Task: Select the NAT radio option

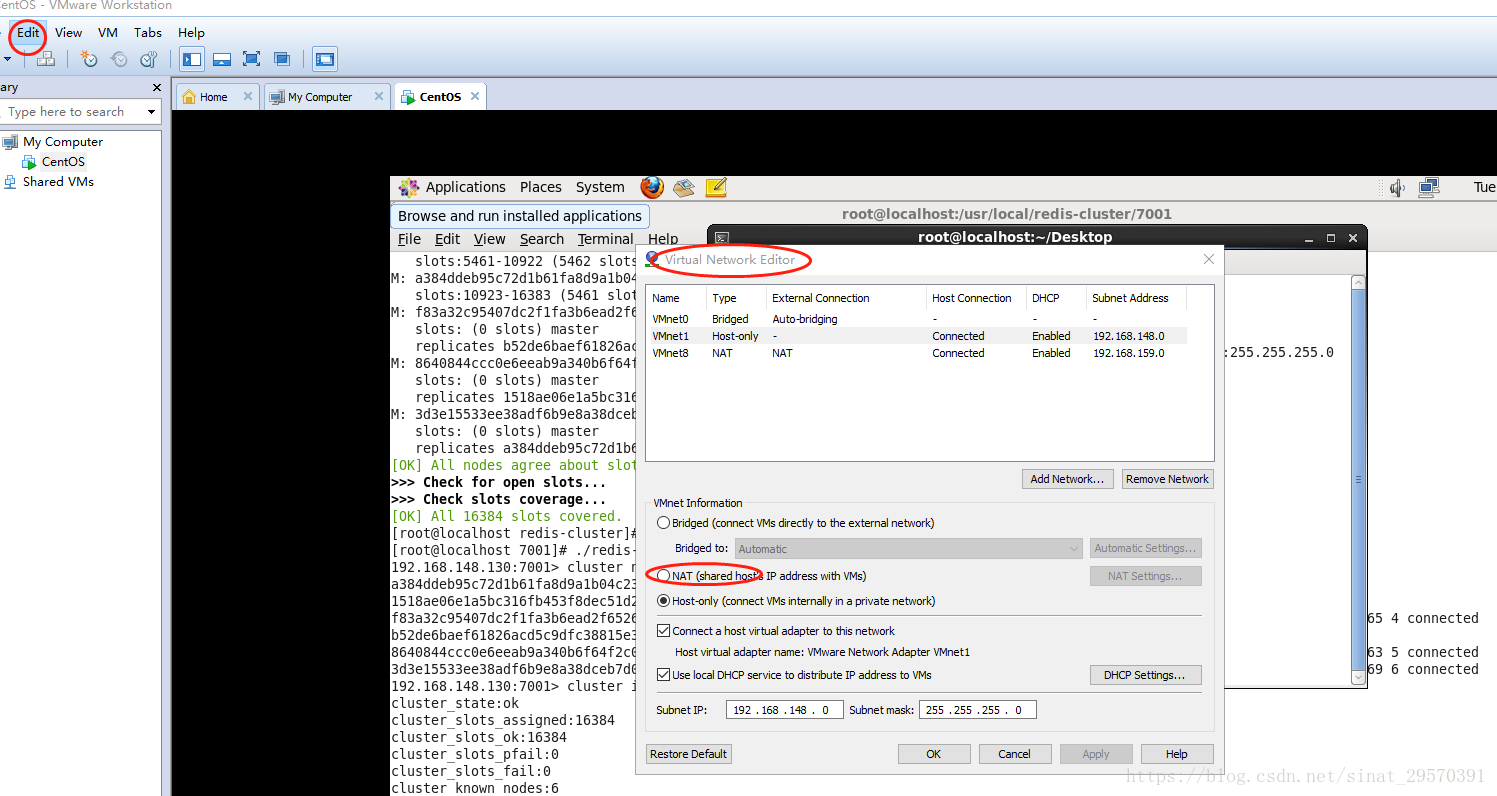Action: (663, 576)
